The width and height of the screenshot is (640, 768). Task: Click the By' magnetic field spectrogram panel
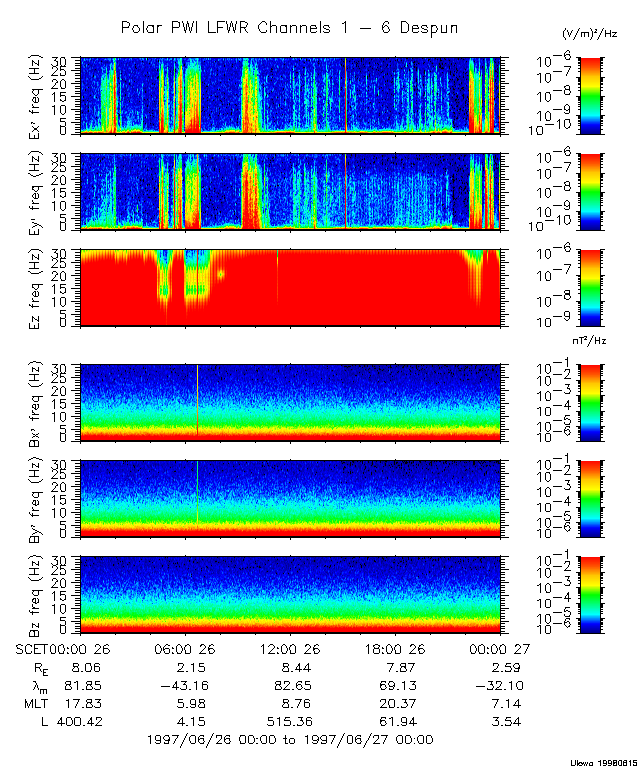tap(289, 497)
